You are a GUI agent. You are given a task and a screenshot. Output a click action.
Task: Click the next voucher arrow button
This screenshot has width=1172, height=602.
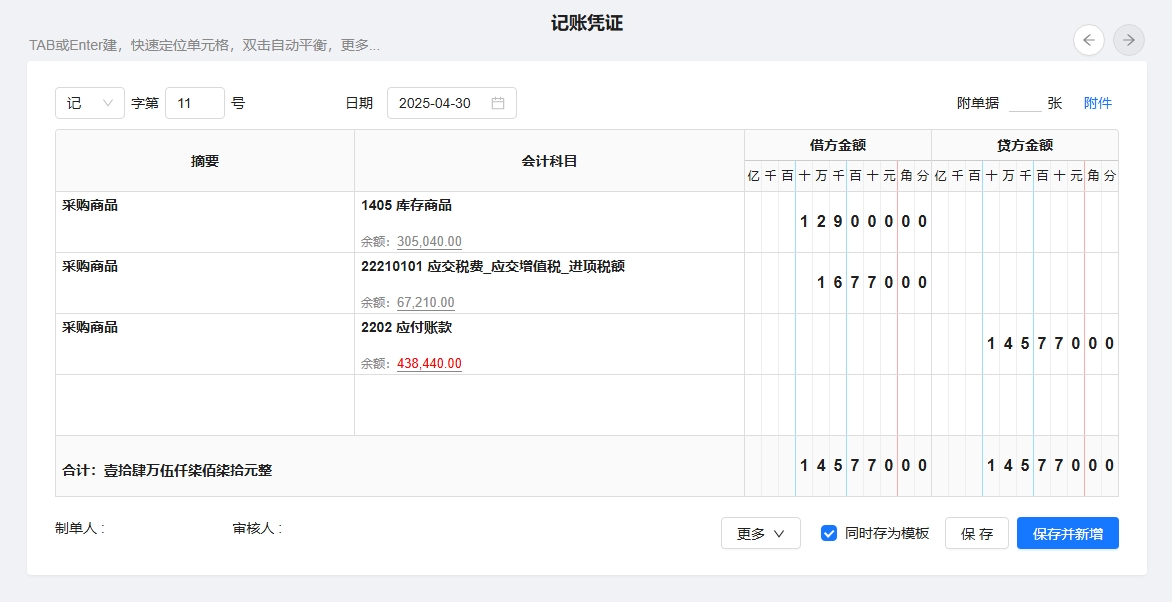click(1129, 40)
